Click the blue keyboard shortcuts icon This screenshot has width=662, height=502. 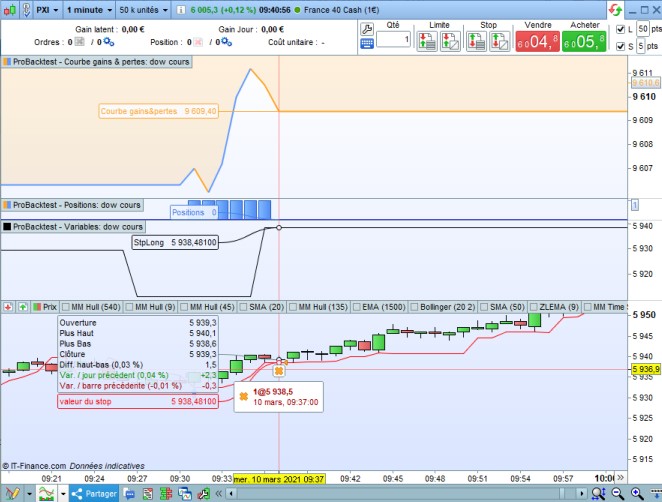pyautogui.click(x=367, y=44)
